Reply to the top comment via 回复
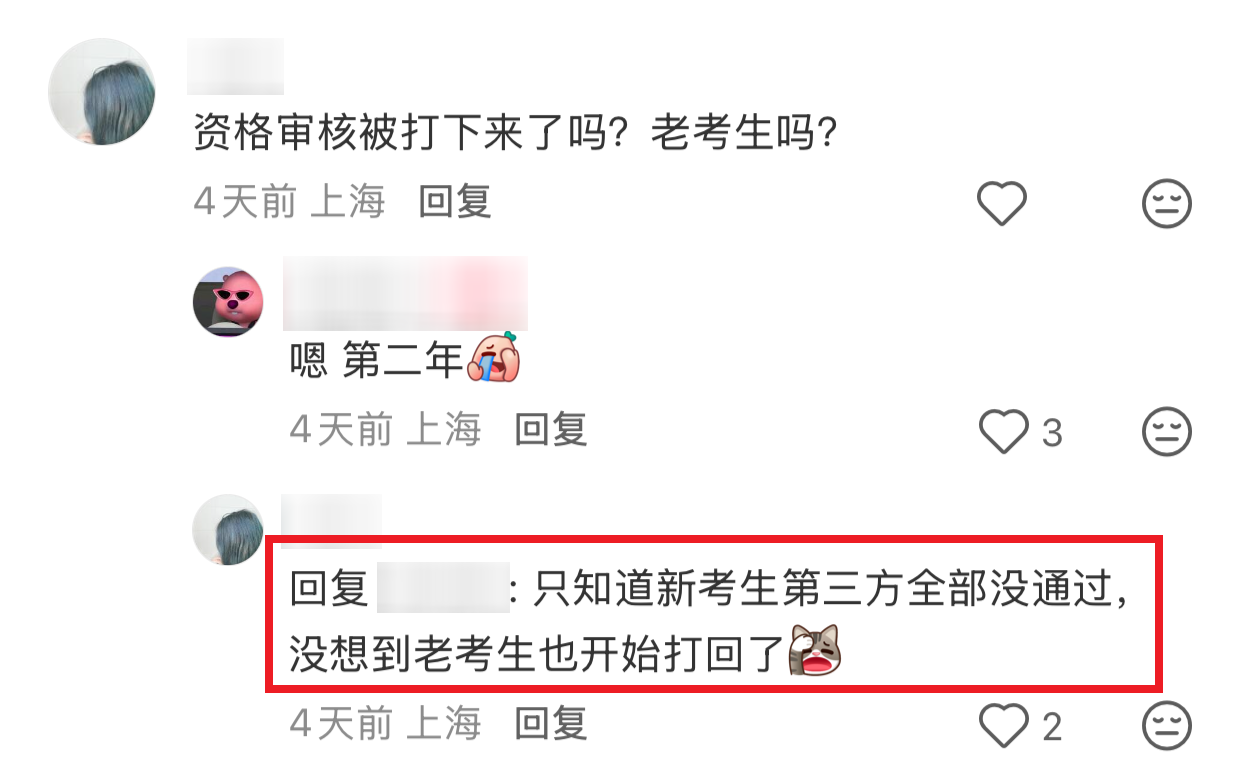This screenshot has width=1242, height=772. pos(455,202)
